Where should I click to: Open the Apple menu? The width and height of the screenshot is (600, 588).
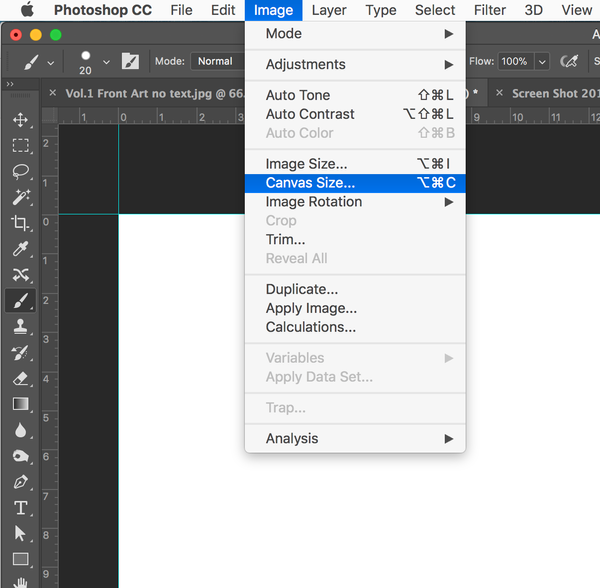[27, 10]
